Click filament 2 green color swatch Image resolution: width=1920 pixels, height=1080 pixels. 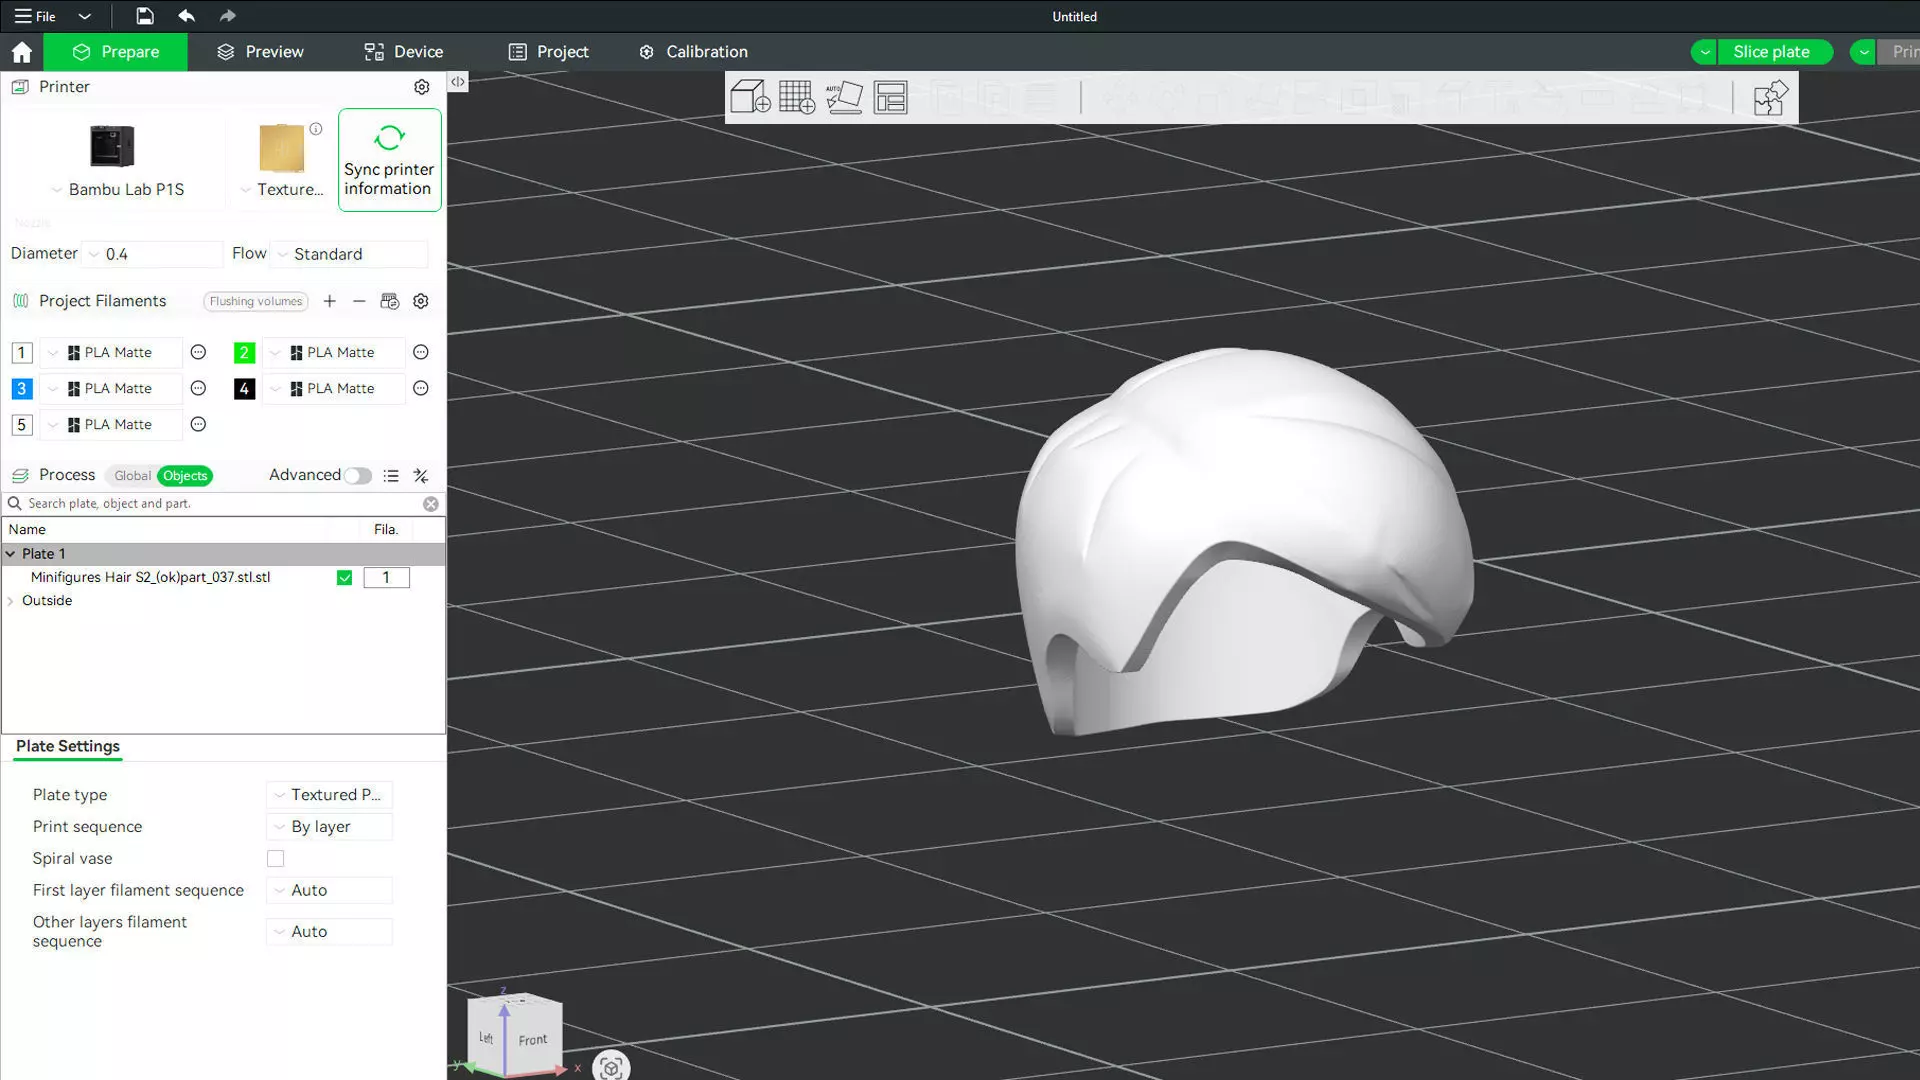(244, 353)
